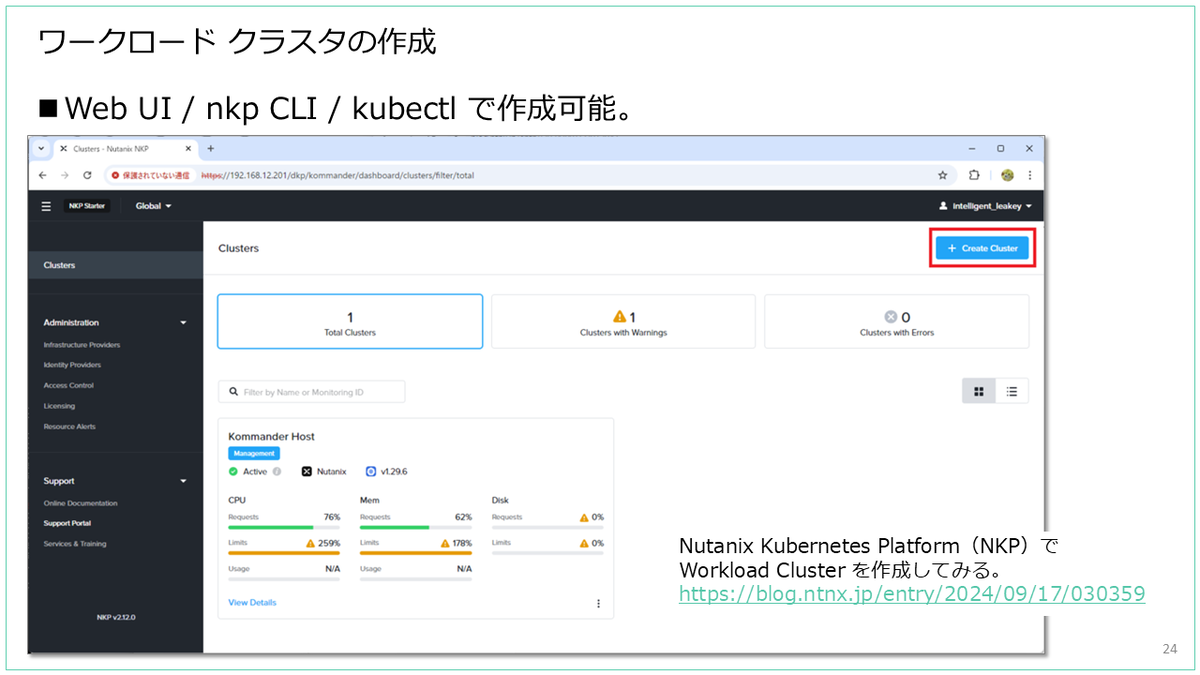This screenshot has width=1200, height=675.
Task: Click the info icon next to Active
Action: [x=277, y=471]
